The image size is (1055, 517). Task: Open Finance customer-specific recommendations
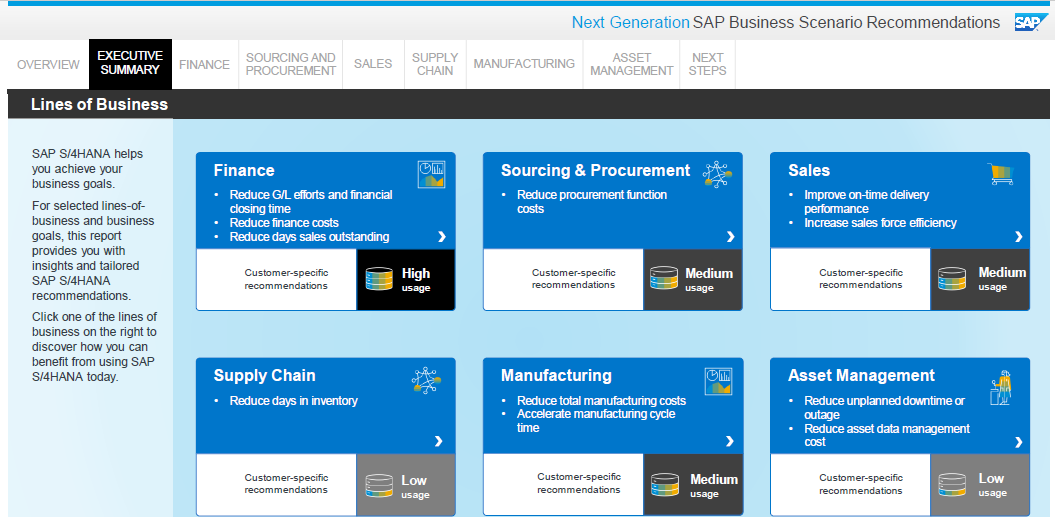pyautogui.click(x=286, y=279)
